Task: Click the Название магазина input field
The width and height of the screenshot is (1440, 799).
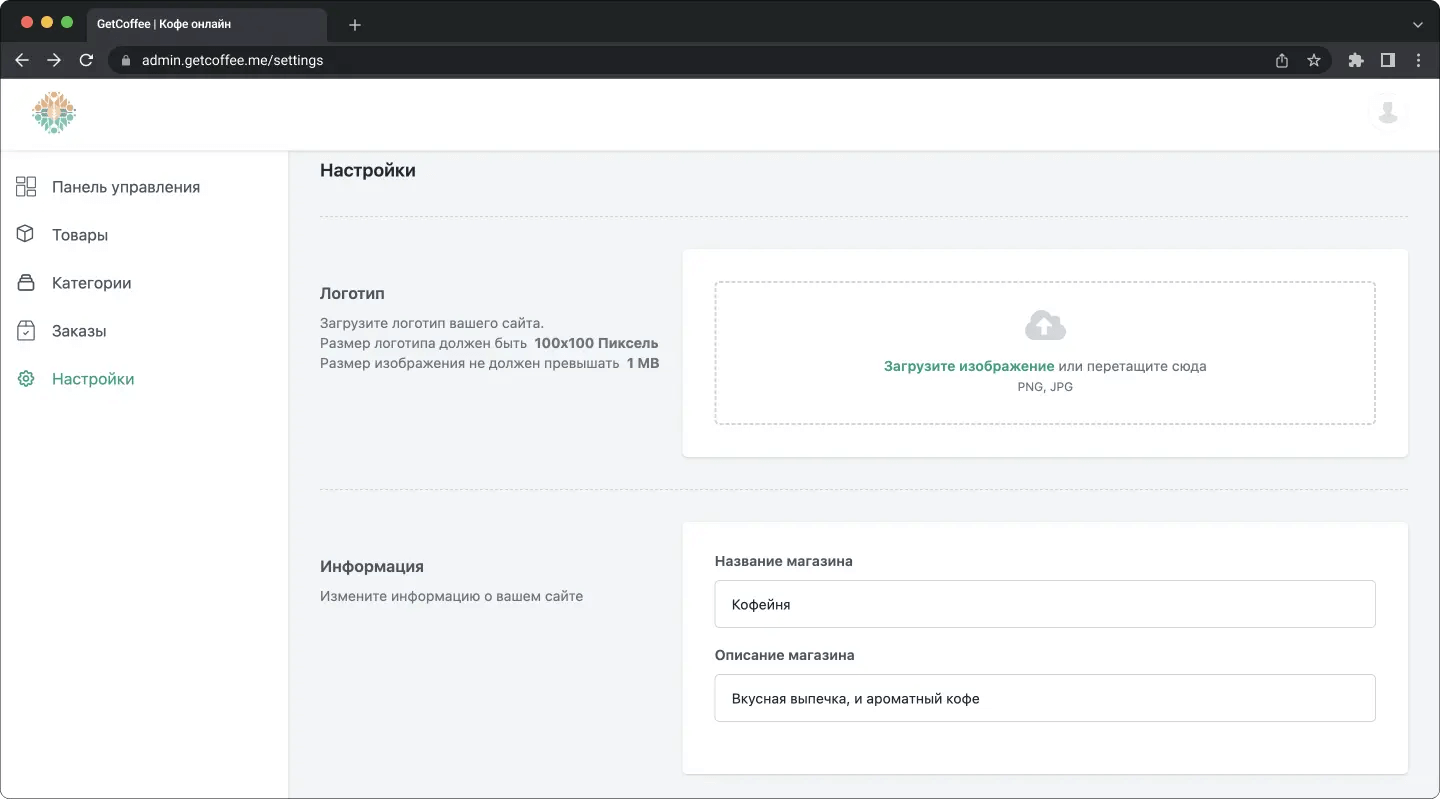Action: 1045,604
